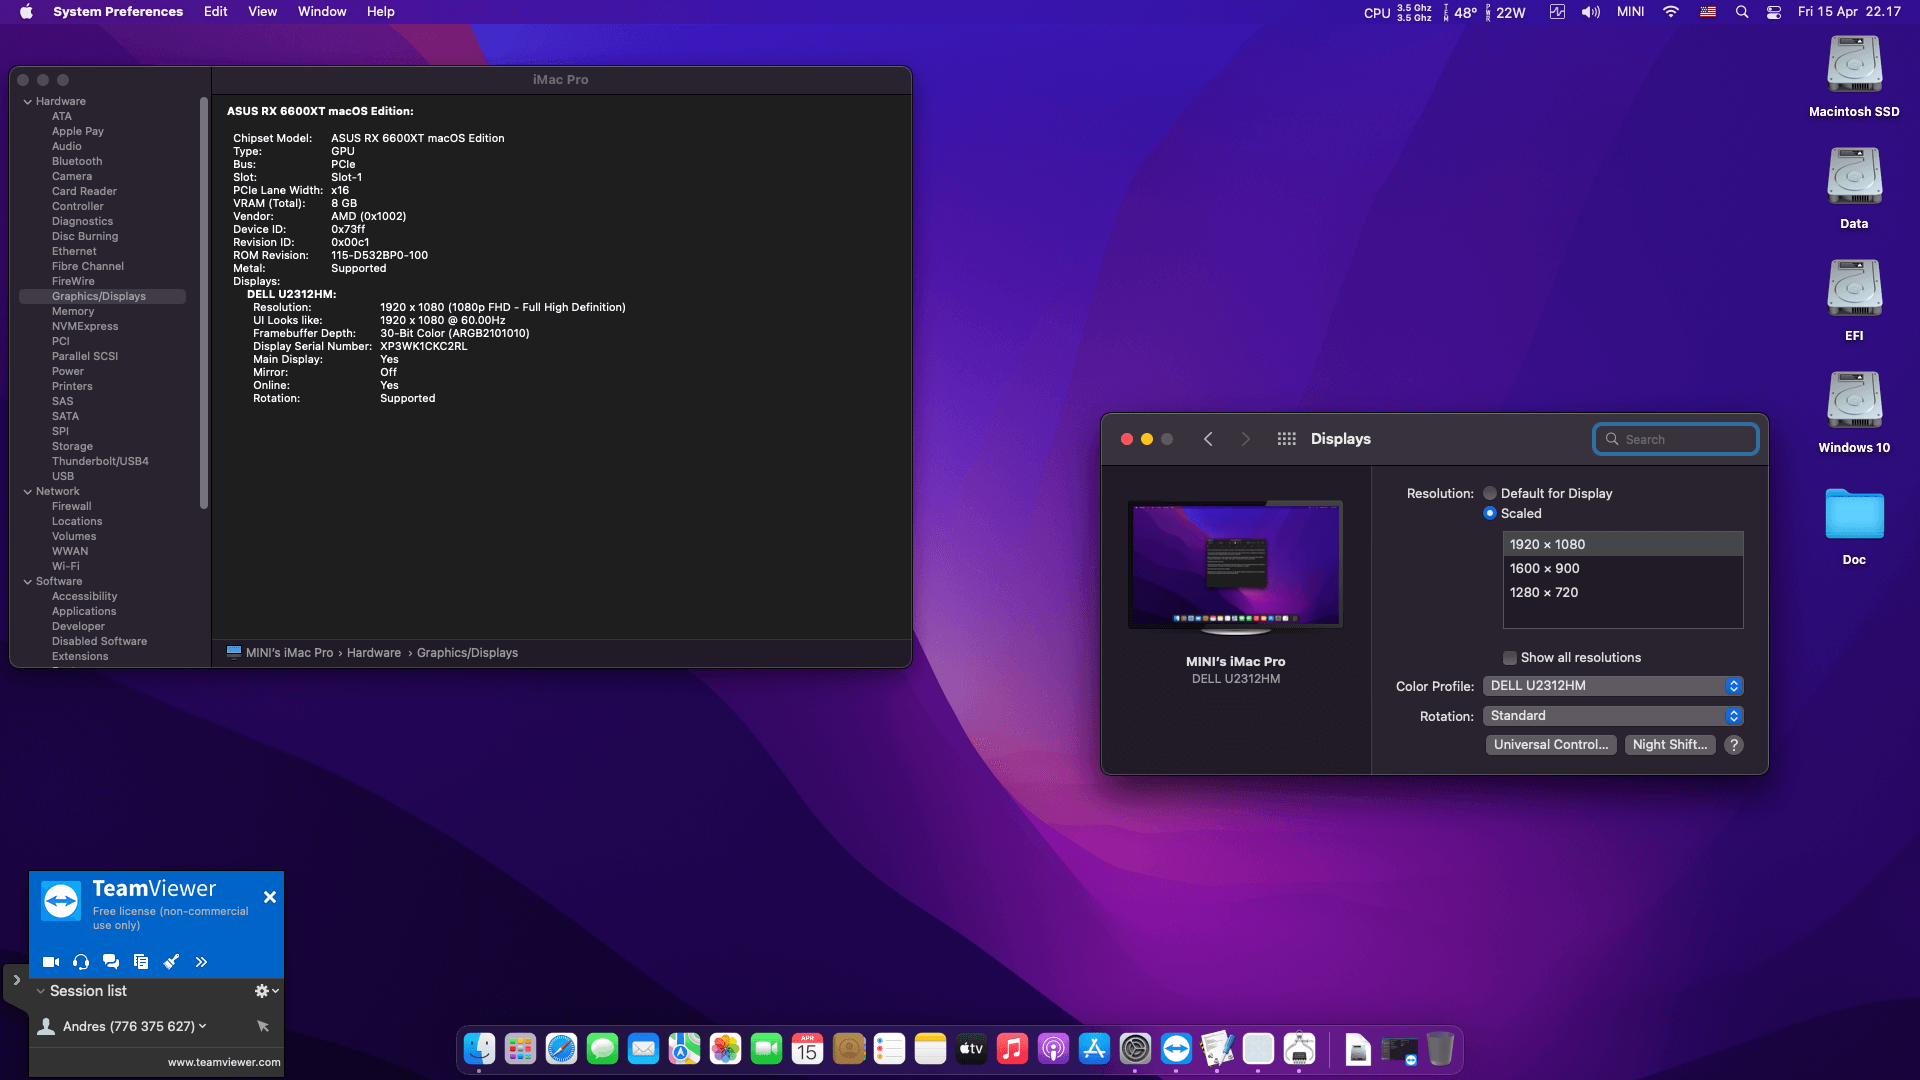1920x1080 pixels.
Task: Click TeamViewer headset audio icon
Action: 81,962
